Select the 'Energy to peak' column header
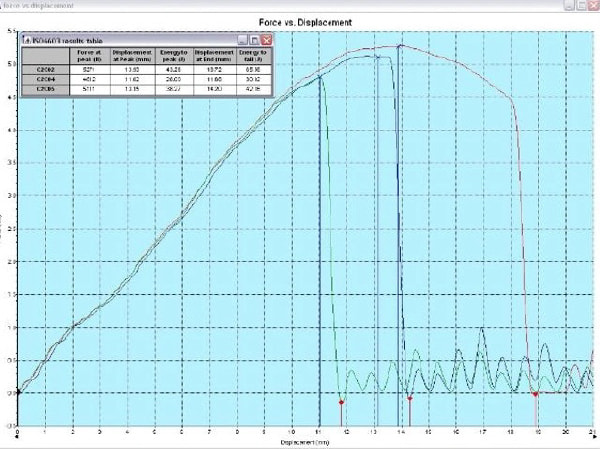Image resolution: width=600 pixels, height=449 pixels. [173, 55]
